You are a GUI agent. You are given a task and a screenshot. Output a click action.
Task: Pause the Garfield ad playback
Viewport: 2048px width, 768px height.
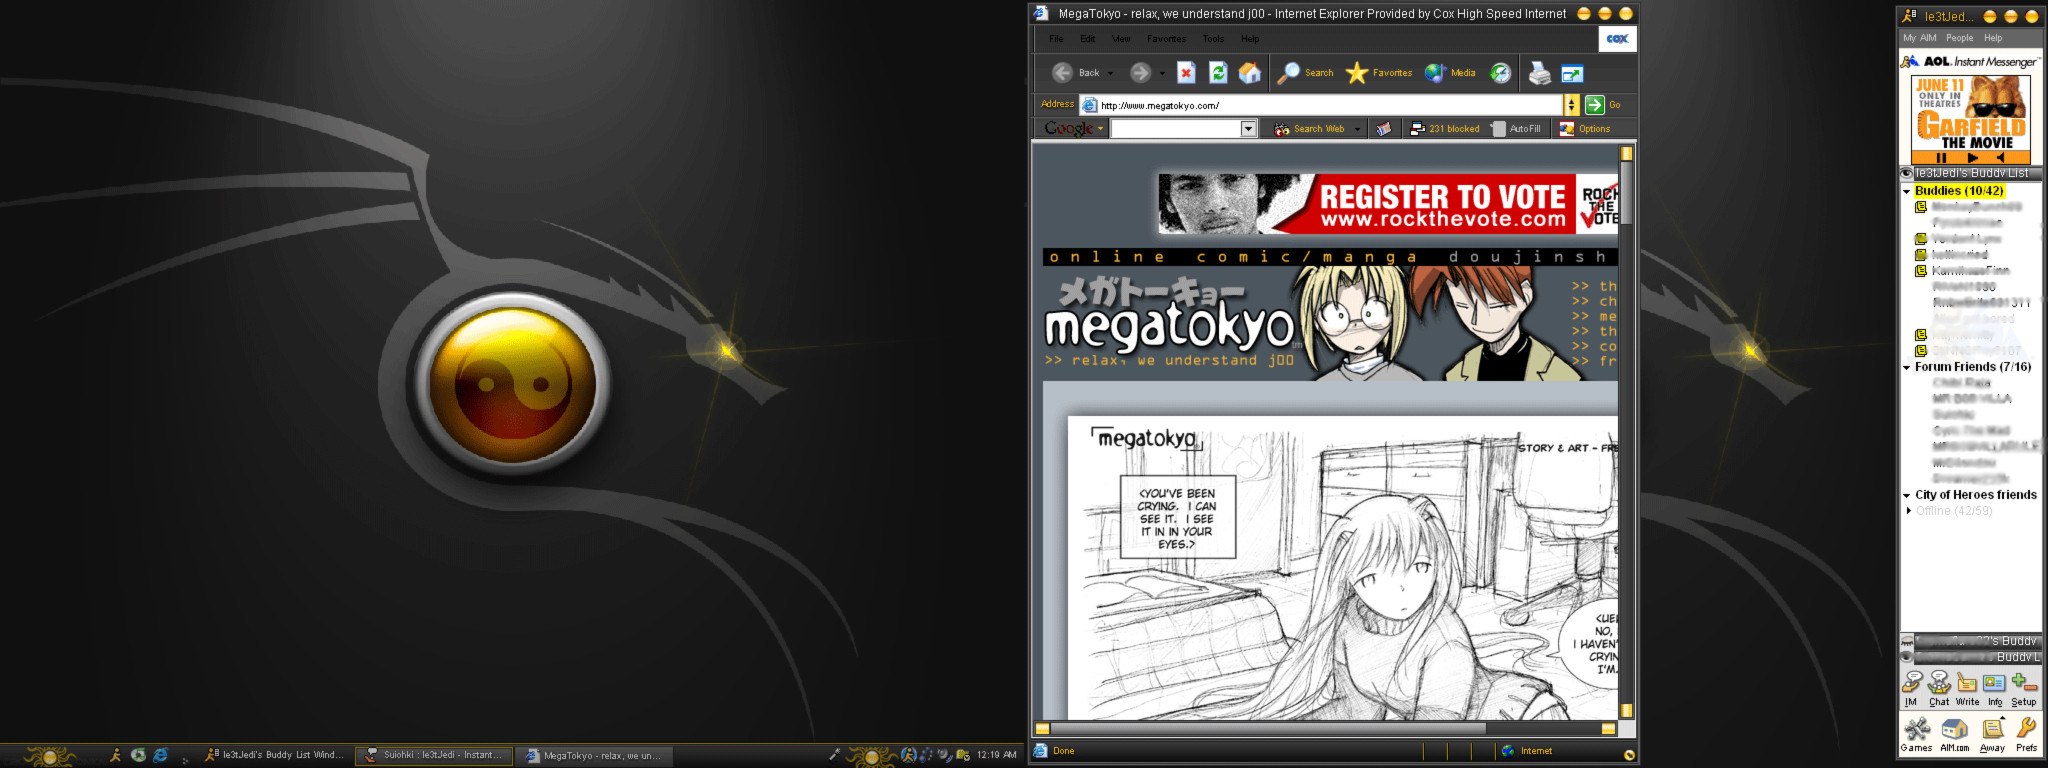pos(1941,158)
